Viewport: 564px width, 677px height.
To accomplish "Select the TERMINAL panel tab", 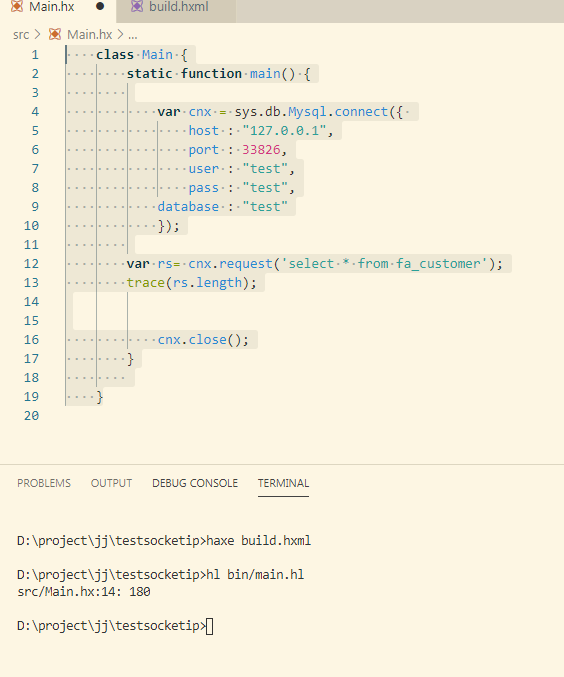I will 283,483.
